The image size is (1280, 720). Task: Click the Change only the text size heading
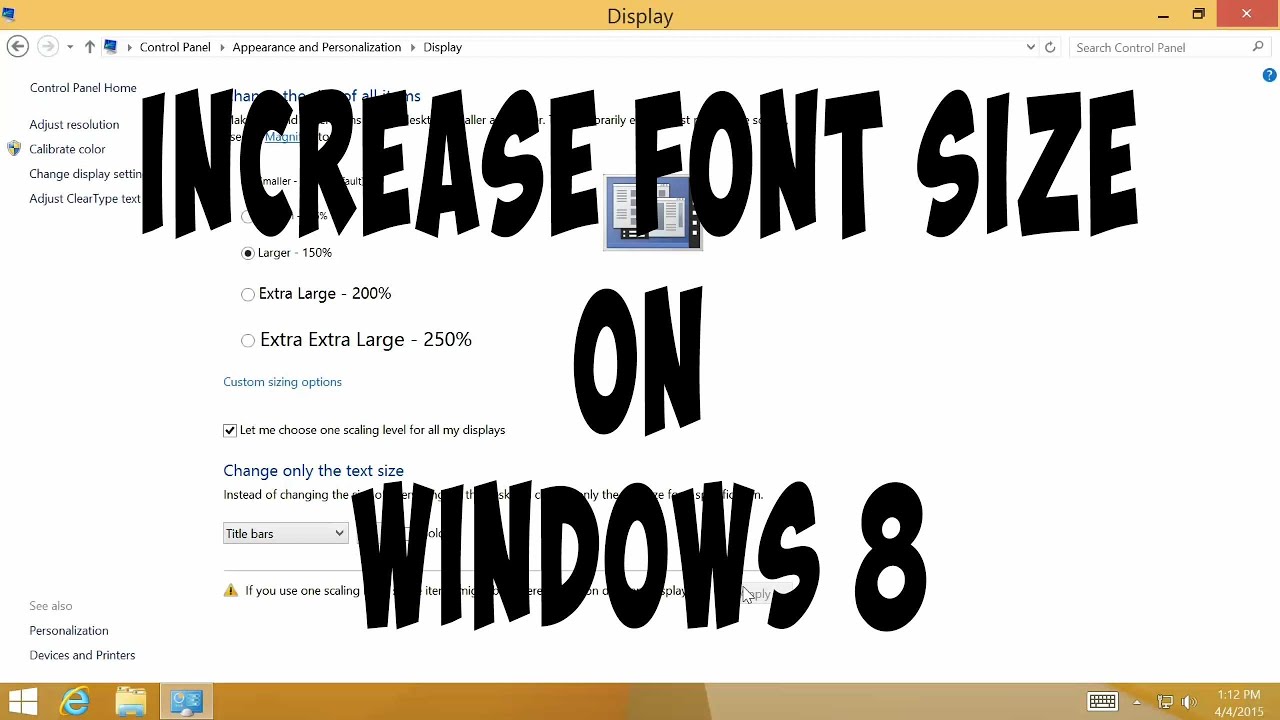(313, 471)
